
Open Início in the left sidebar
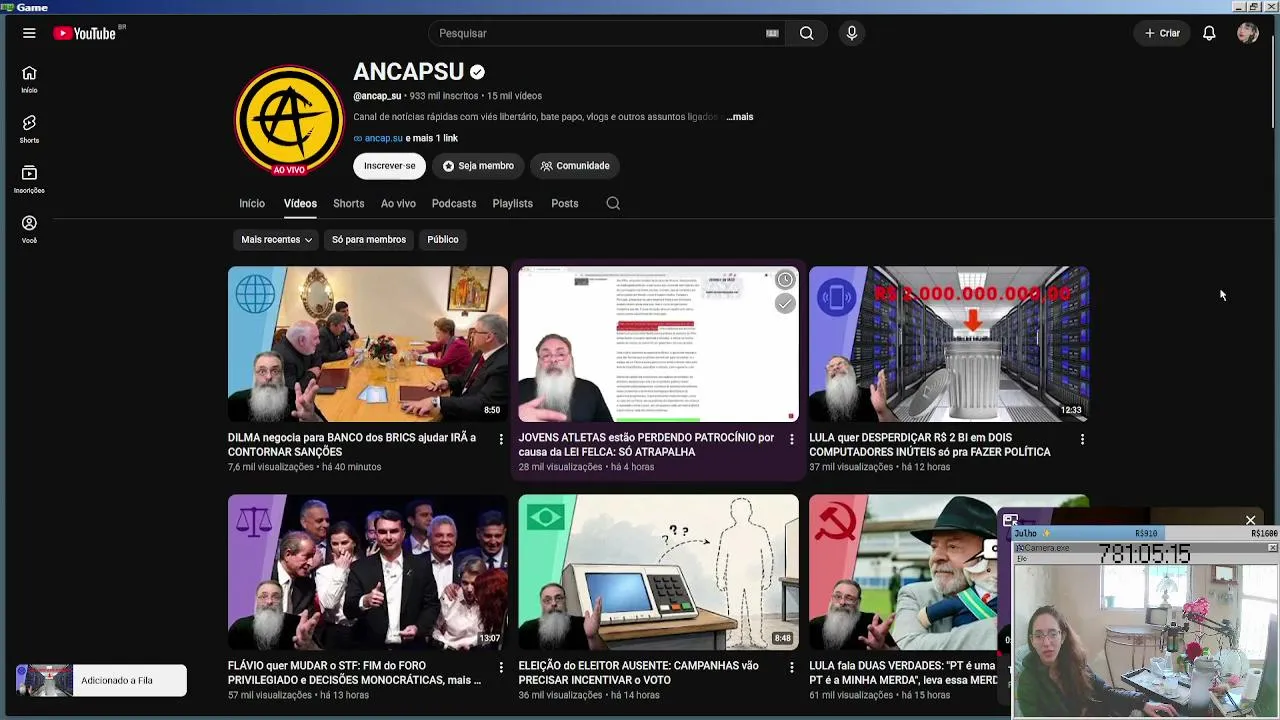(x=29, y=79)
